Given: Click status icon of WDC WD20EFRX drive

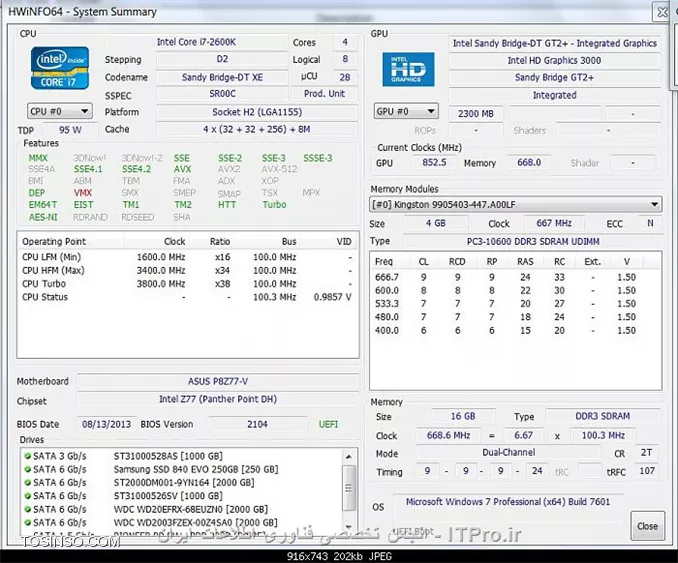Looking at the screenshot, I should pos(28,509).
